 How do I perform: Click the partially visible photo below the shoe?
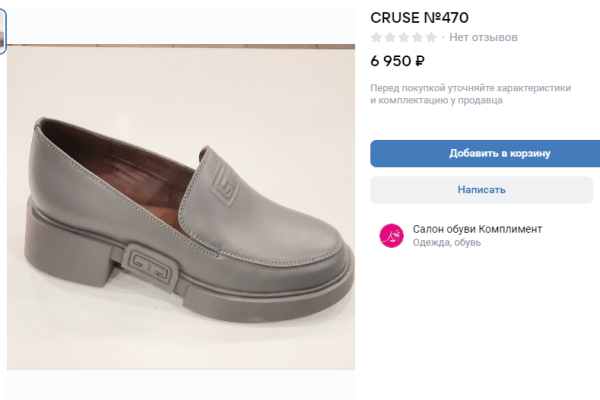click(180, 386)
